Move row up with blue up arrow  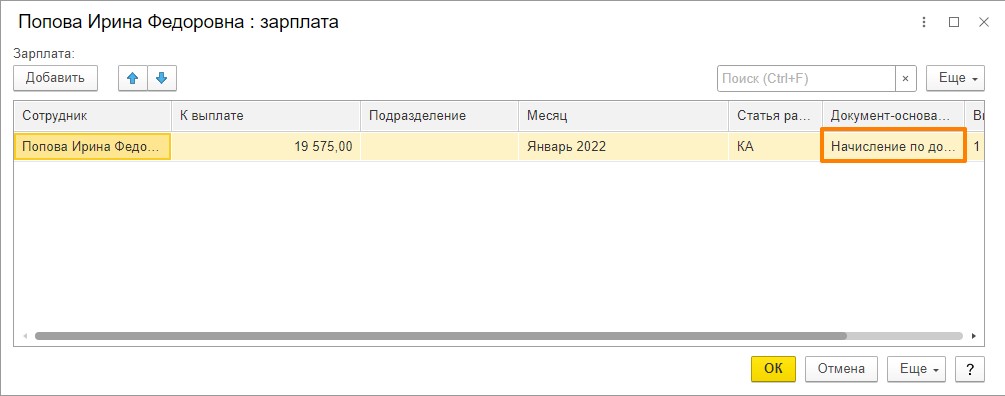133,78
